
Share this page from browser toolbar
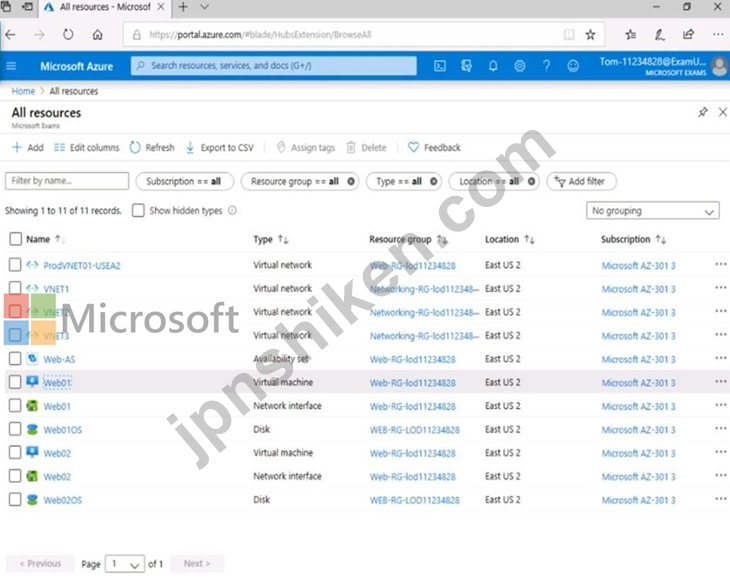(x=689, y=34)
